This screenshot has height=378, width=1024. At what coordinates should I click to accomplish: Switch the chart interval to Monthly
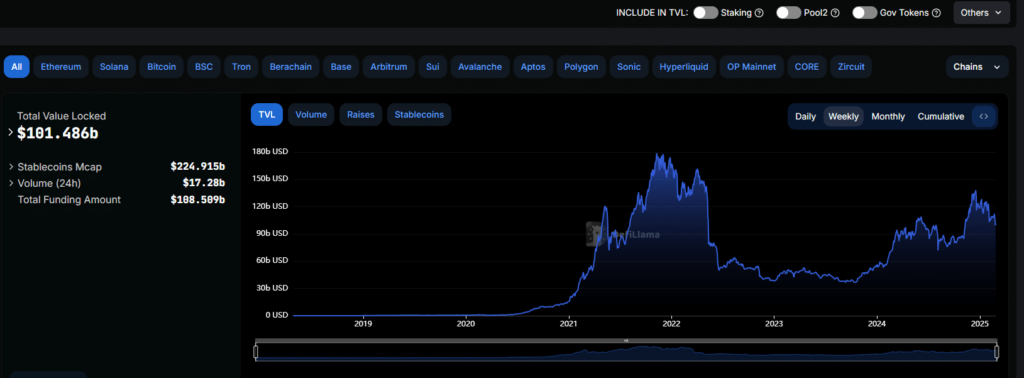(888, 117)
